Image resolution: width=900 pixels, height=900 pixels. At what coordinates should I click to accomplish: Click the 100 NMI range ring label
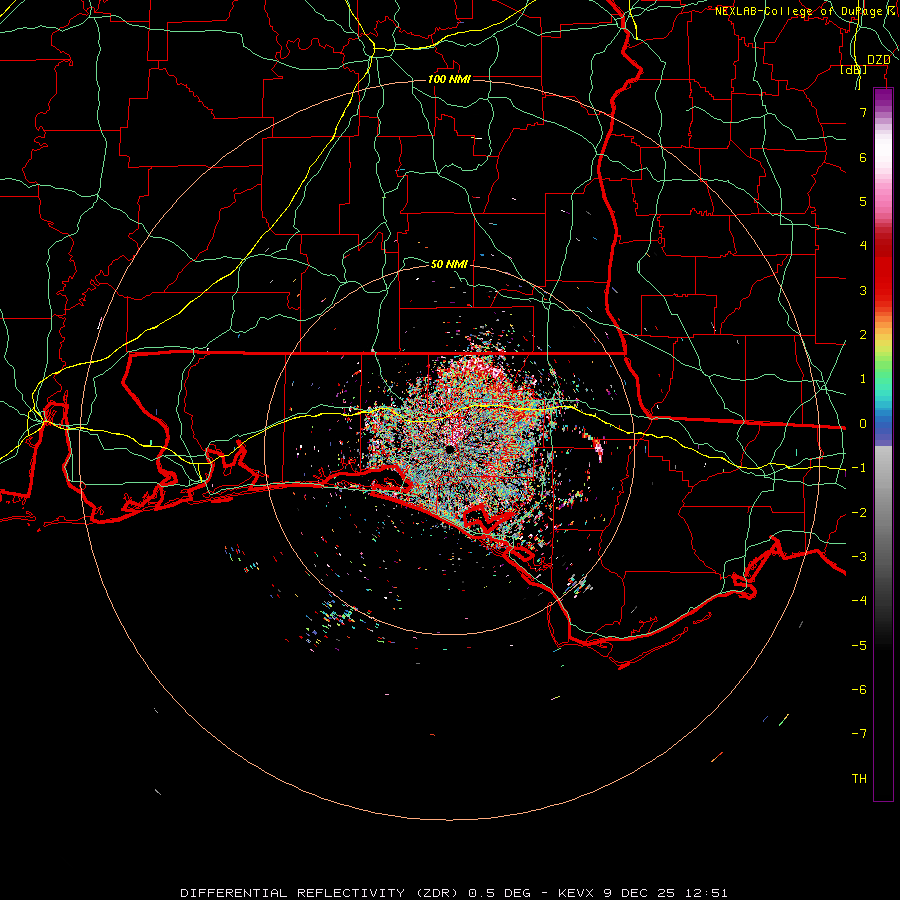click(x=449, y=79)
